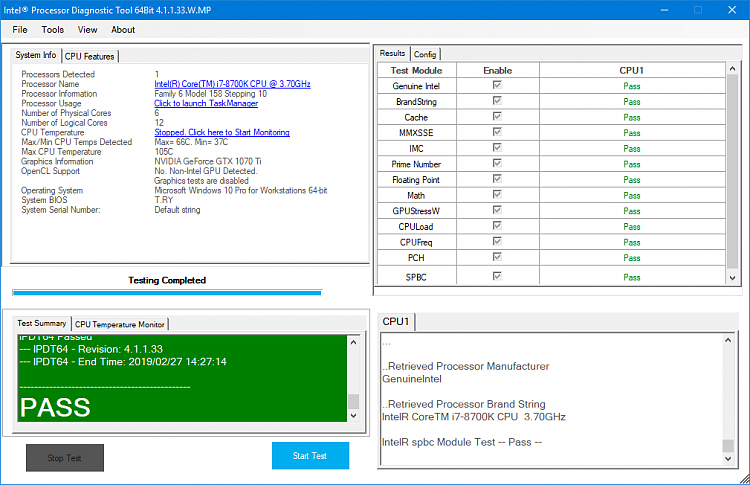Toggle the Genuine Intel enable checkbox
The image size is (750, 485).
[497, 85]
